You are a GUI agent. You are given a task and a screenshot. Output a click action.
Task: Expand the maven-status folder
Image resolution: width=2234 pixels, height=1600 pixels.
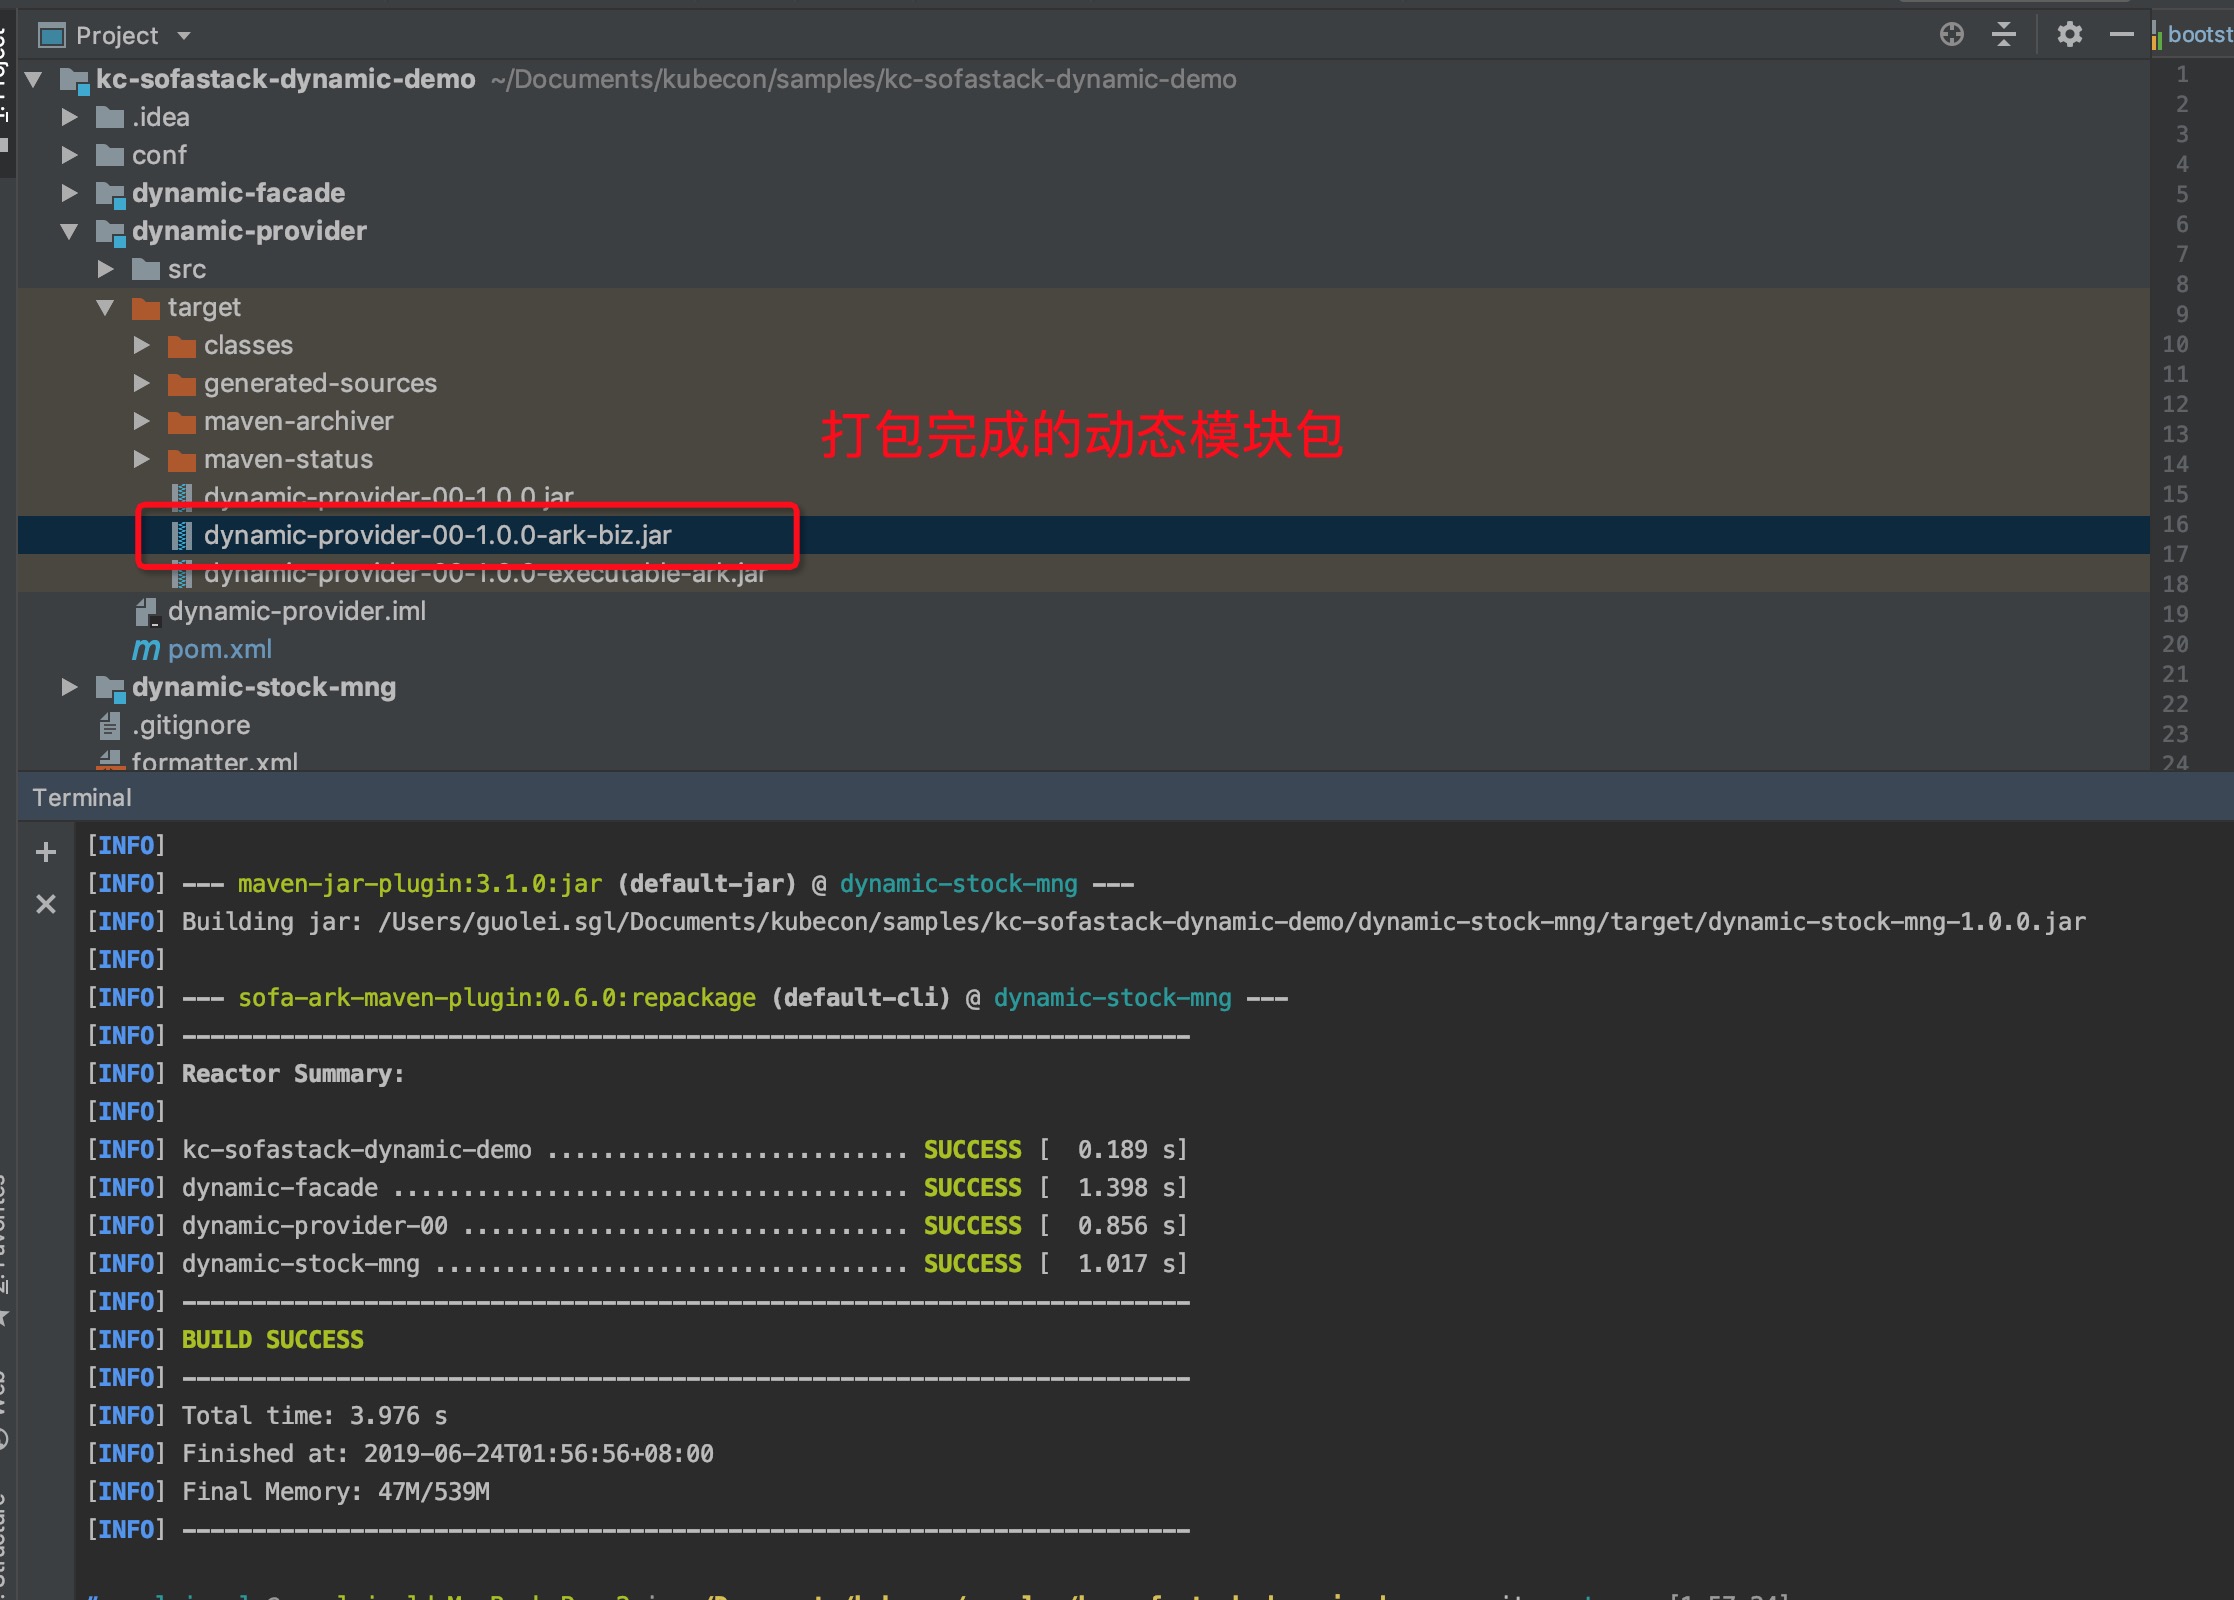click(x=141, y=459)
